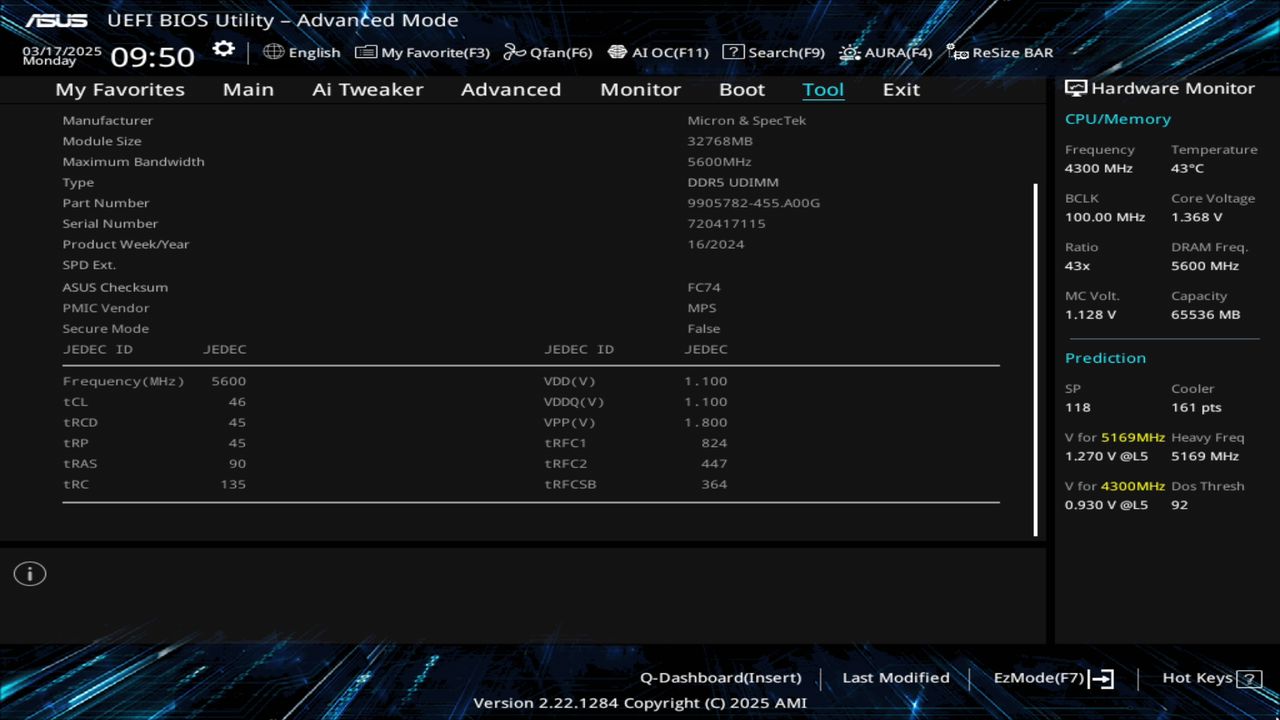Viewport: 1280px width, 720px height.
Task: Click the Prediction section heading
Action: click(1105, 358)
